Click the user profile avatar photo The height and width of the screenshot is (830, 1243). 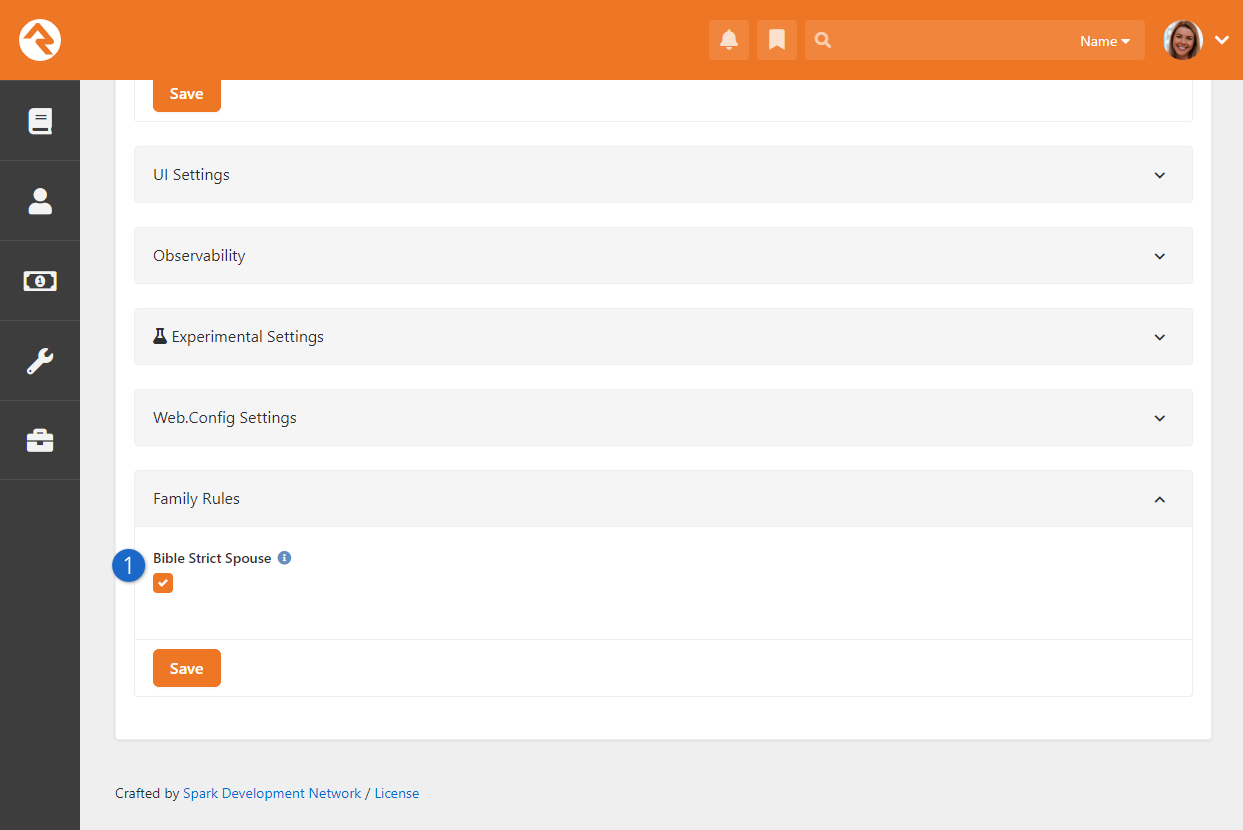pyautogui.click(x=1183, y=40)
